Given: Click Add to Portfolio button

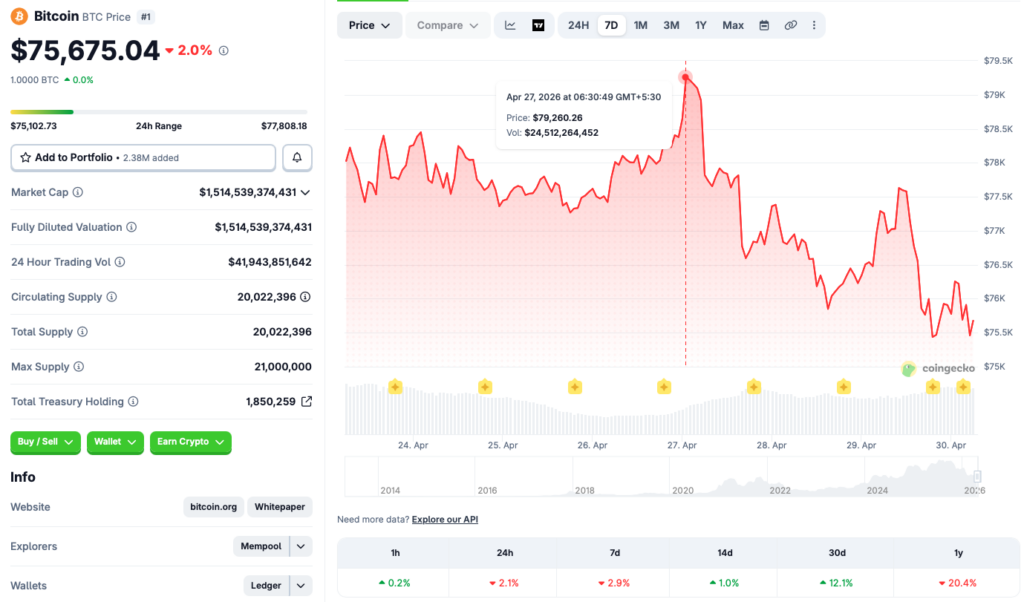Looking at the screenshot, I should 143,158.
